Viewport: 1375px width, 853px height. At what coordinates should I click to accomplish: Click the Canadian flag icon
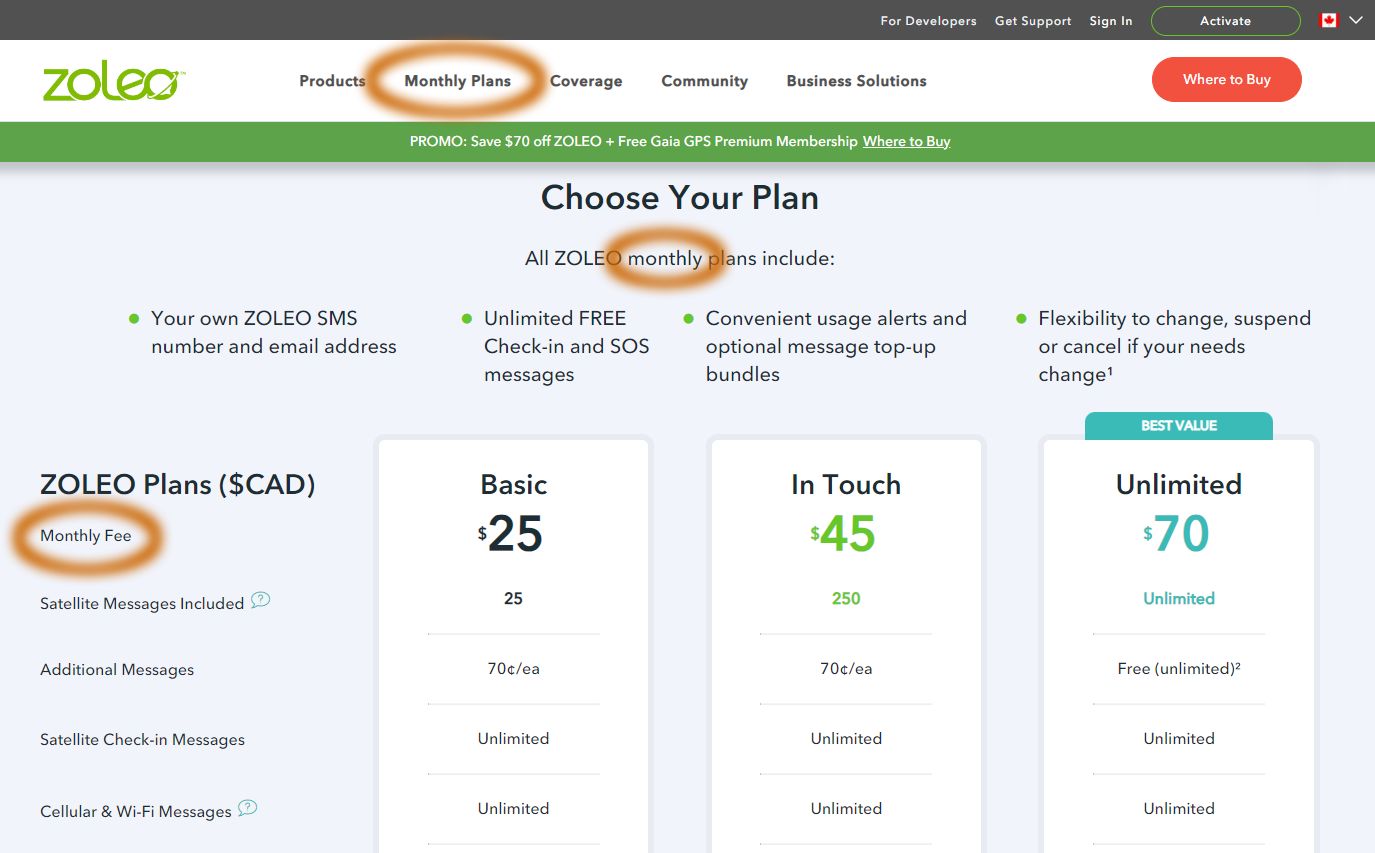pos(1329,20)
